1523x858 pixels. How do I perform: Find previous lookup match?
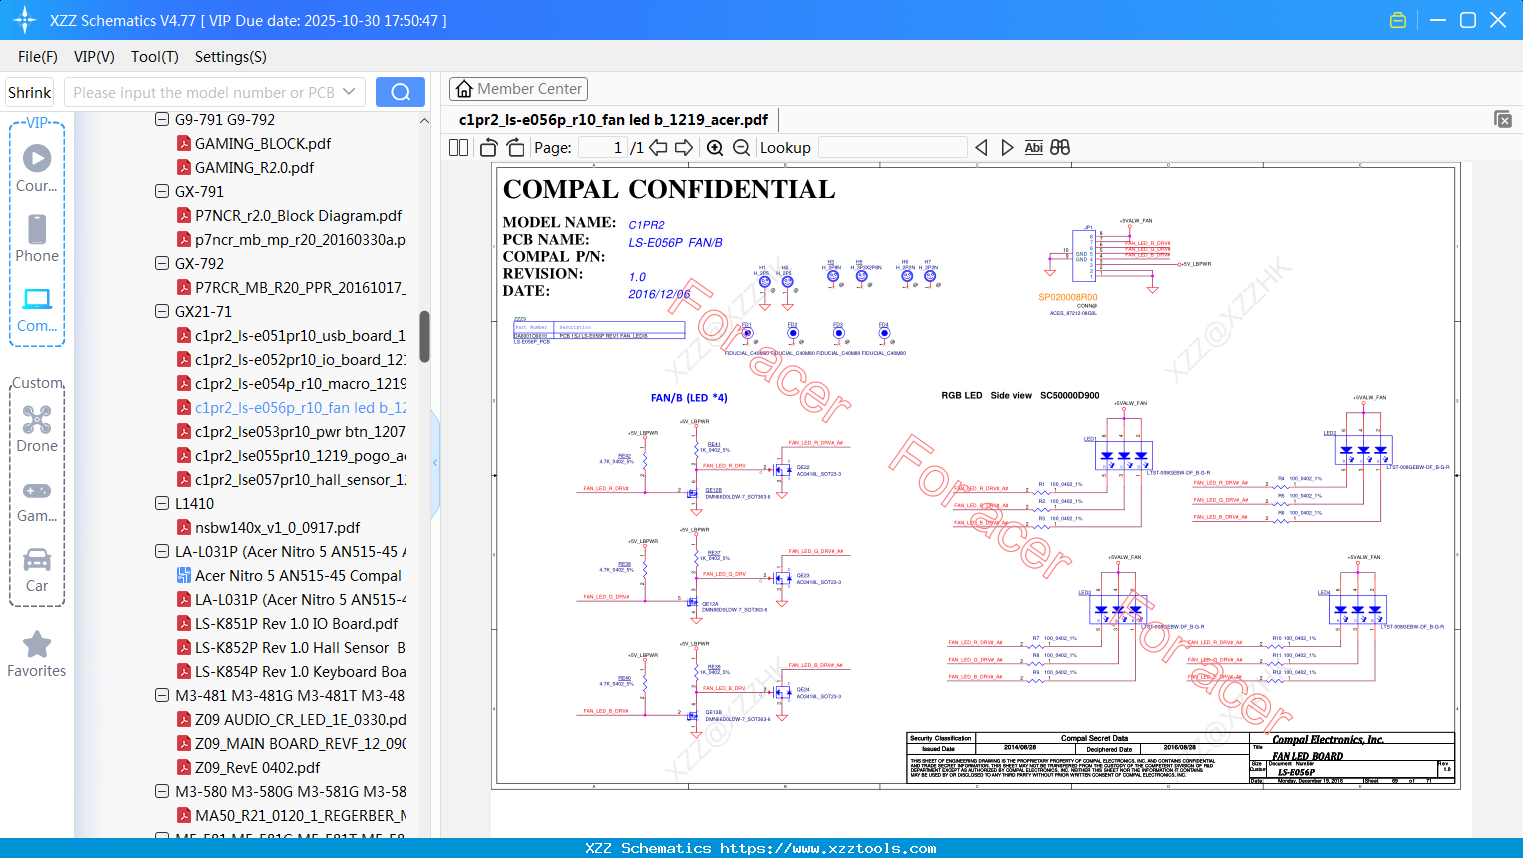tap(981, 148)
